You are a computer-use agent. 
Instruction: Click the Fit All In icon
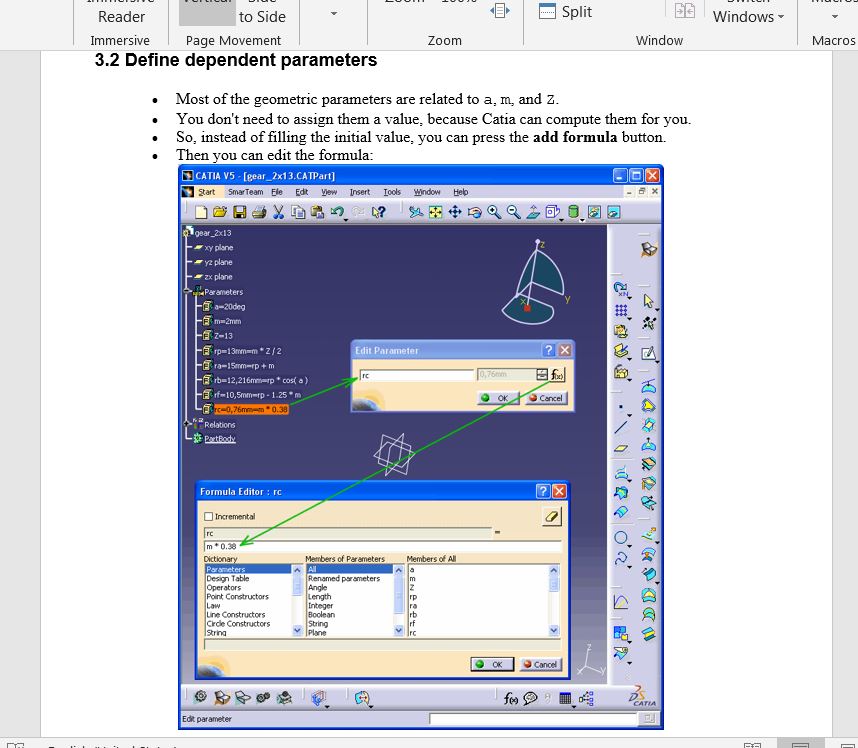(435, 212)
